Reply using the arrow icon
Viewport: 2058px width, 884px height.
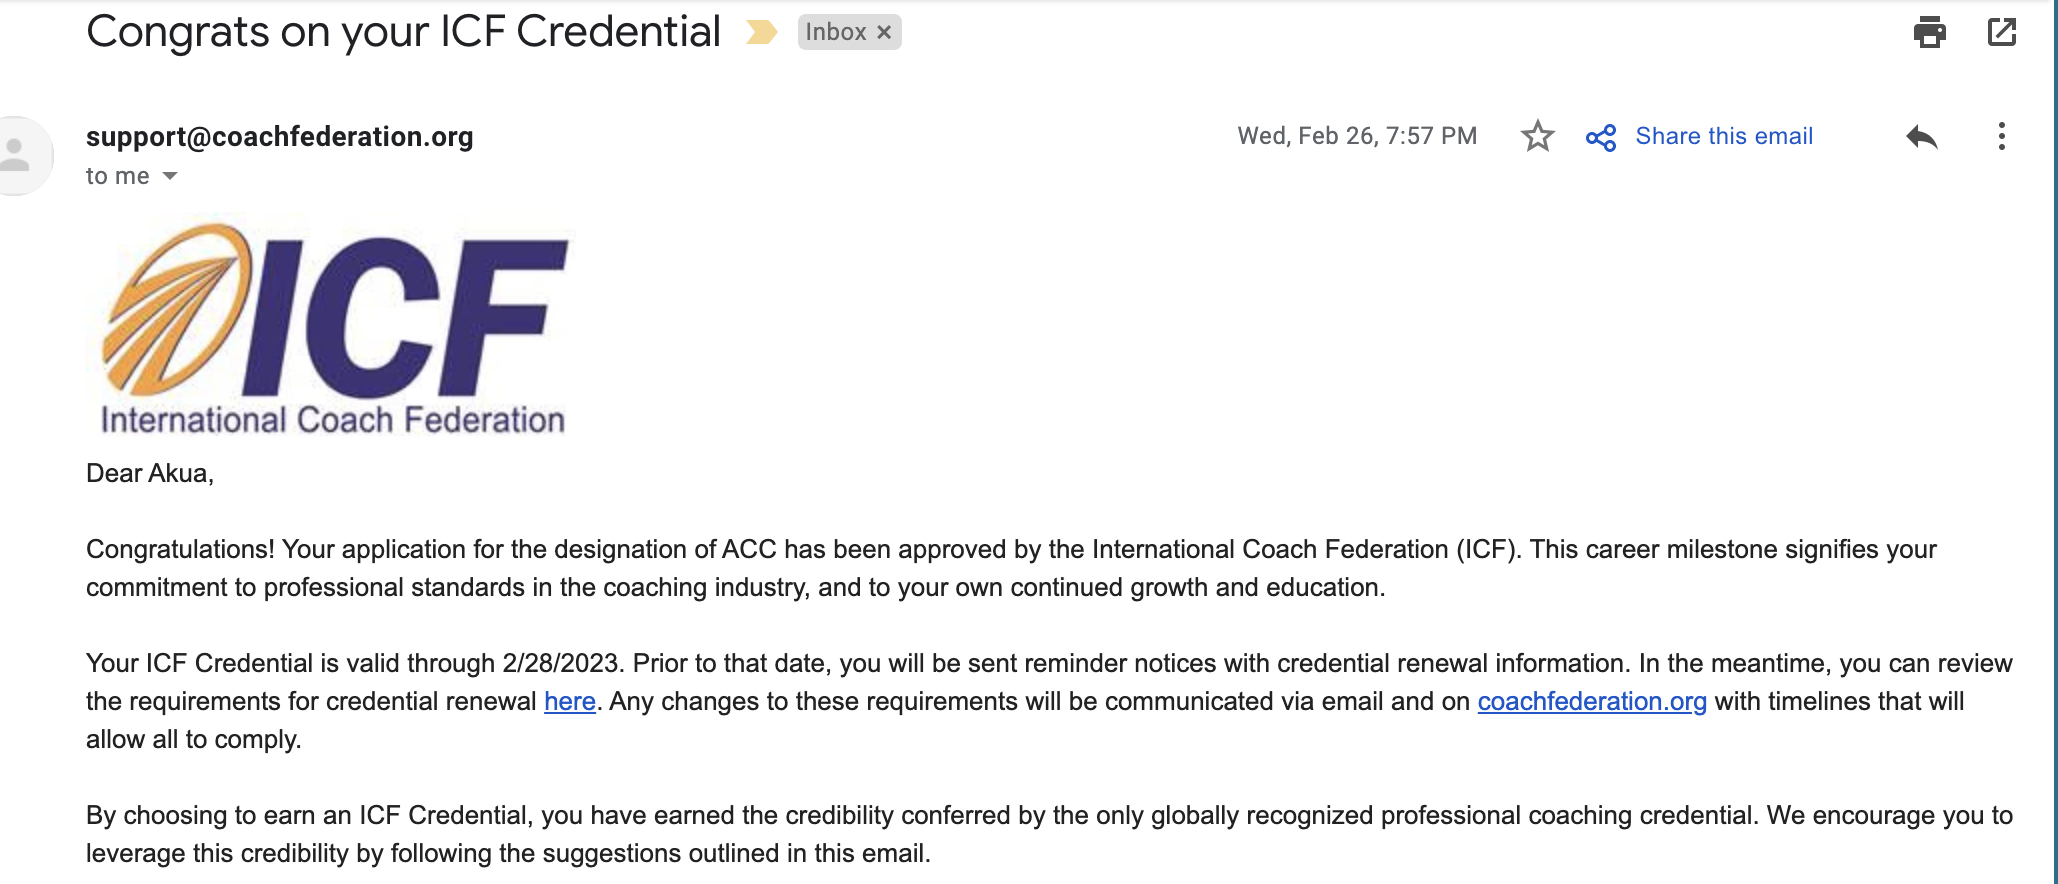(x=1921, y=137)
